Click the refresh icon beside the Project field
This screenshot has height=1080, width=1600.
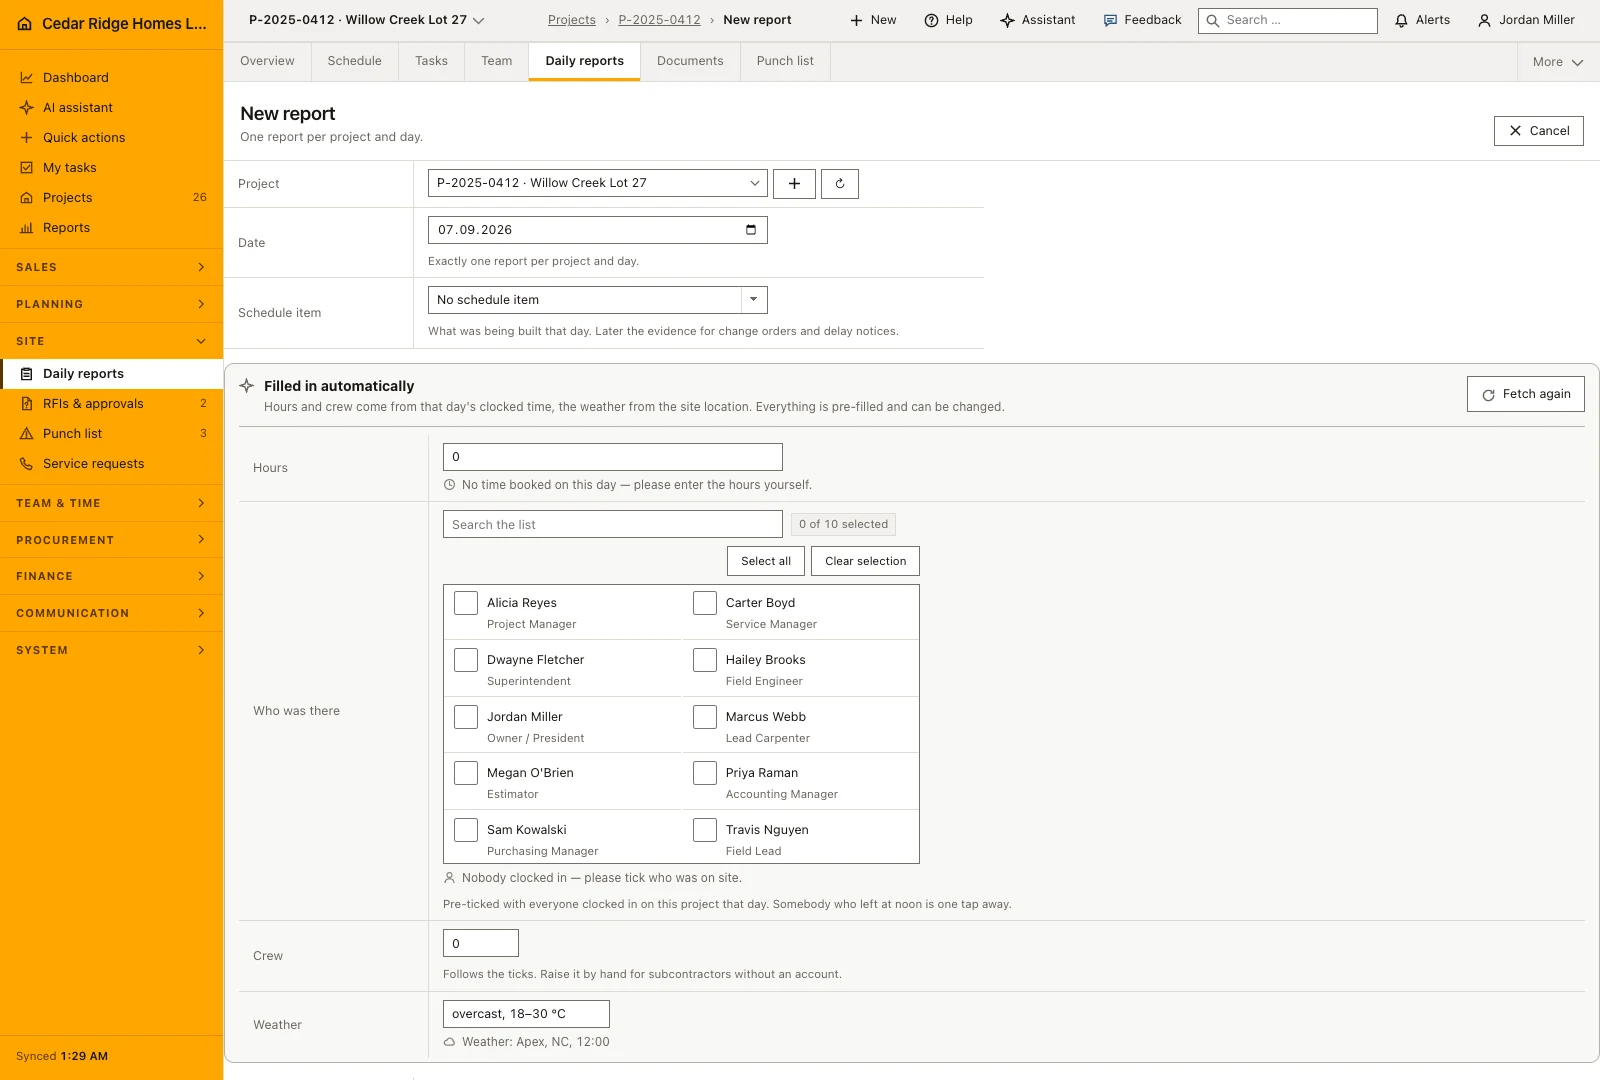[840, 184]
